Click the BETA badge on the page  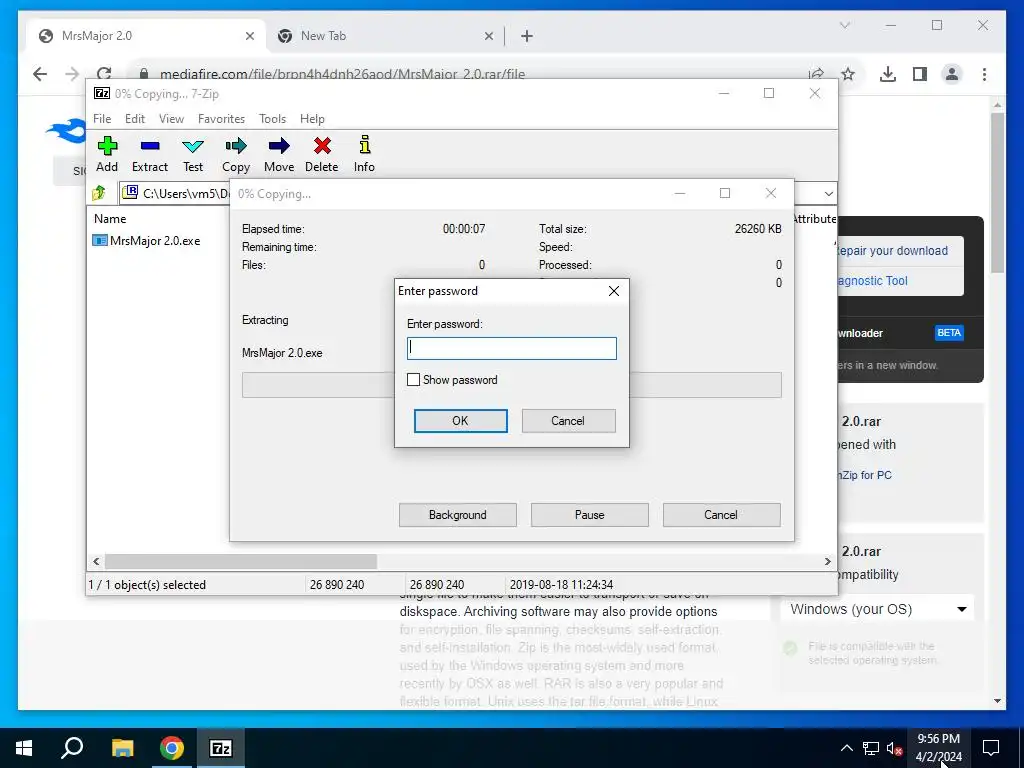tap(949, 332)
